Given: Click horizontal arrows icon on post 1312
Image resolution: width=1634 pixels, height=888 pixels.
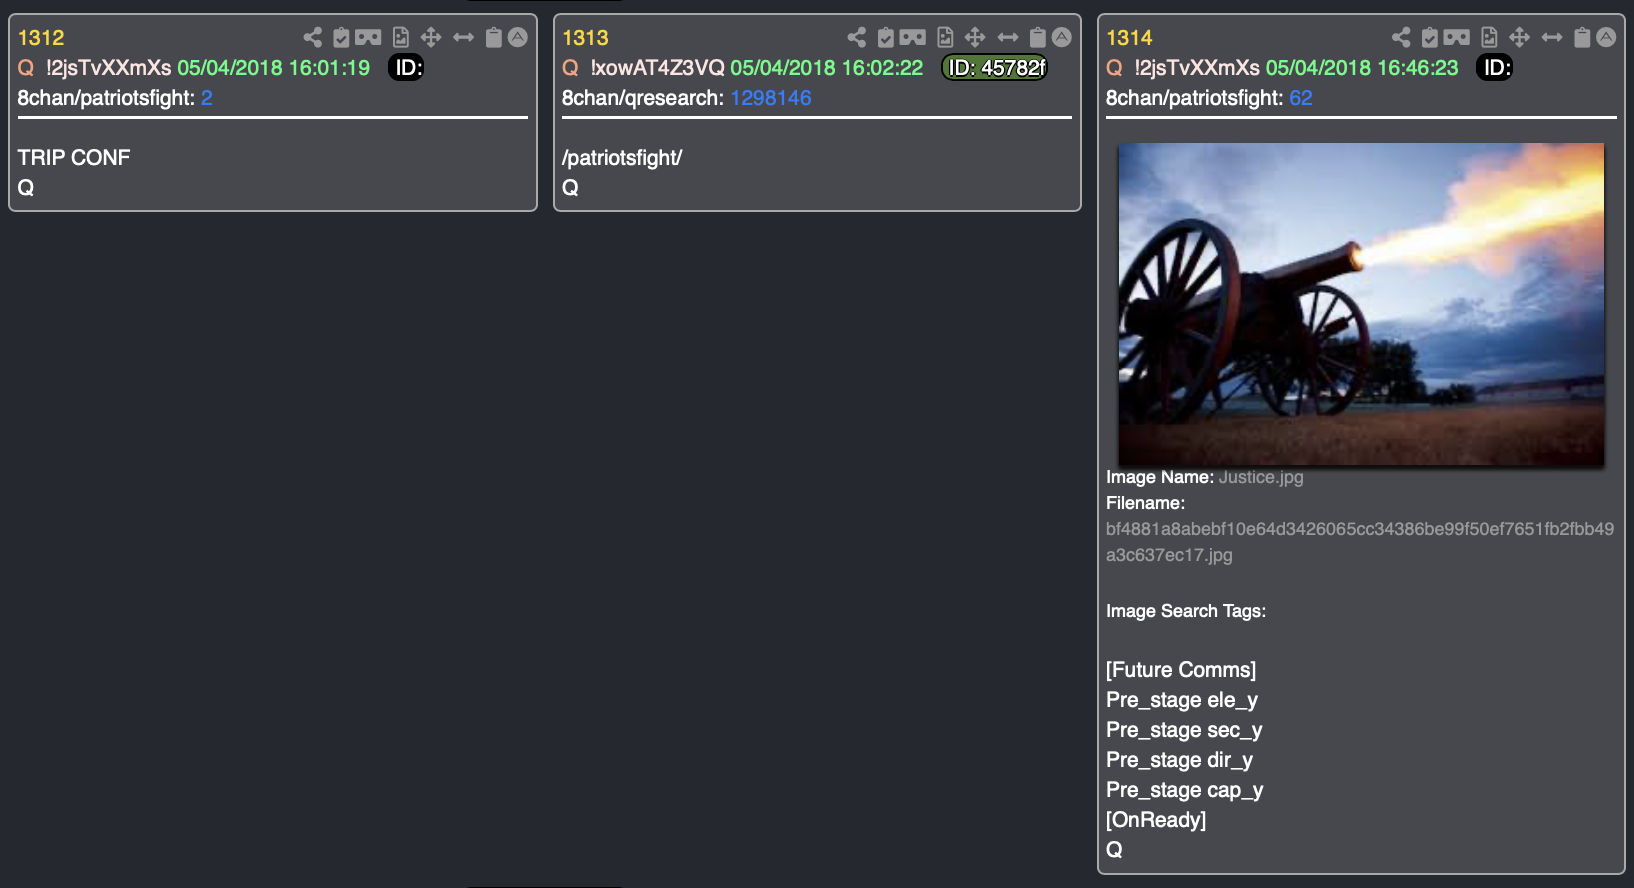Looking at the screenshot, I should (x=463, y=37).
